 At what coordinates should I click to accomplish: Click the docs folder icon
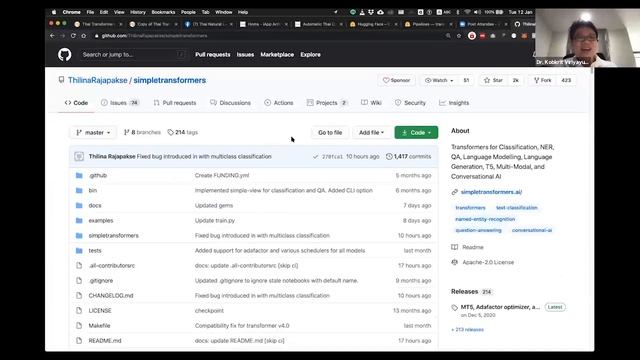click(x=79, y=205)
